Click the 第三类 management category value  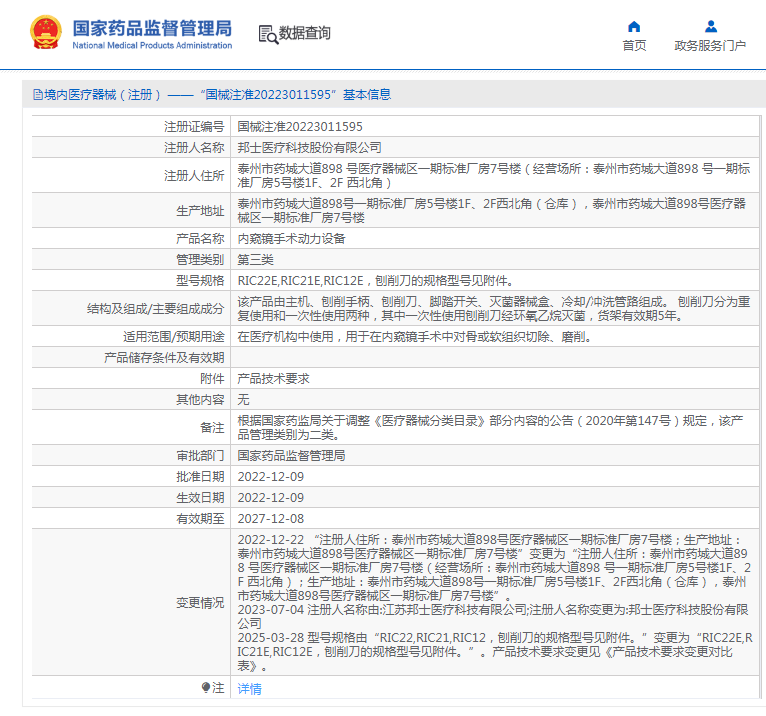(255, 260)
